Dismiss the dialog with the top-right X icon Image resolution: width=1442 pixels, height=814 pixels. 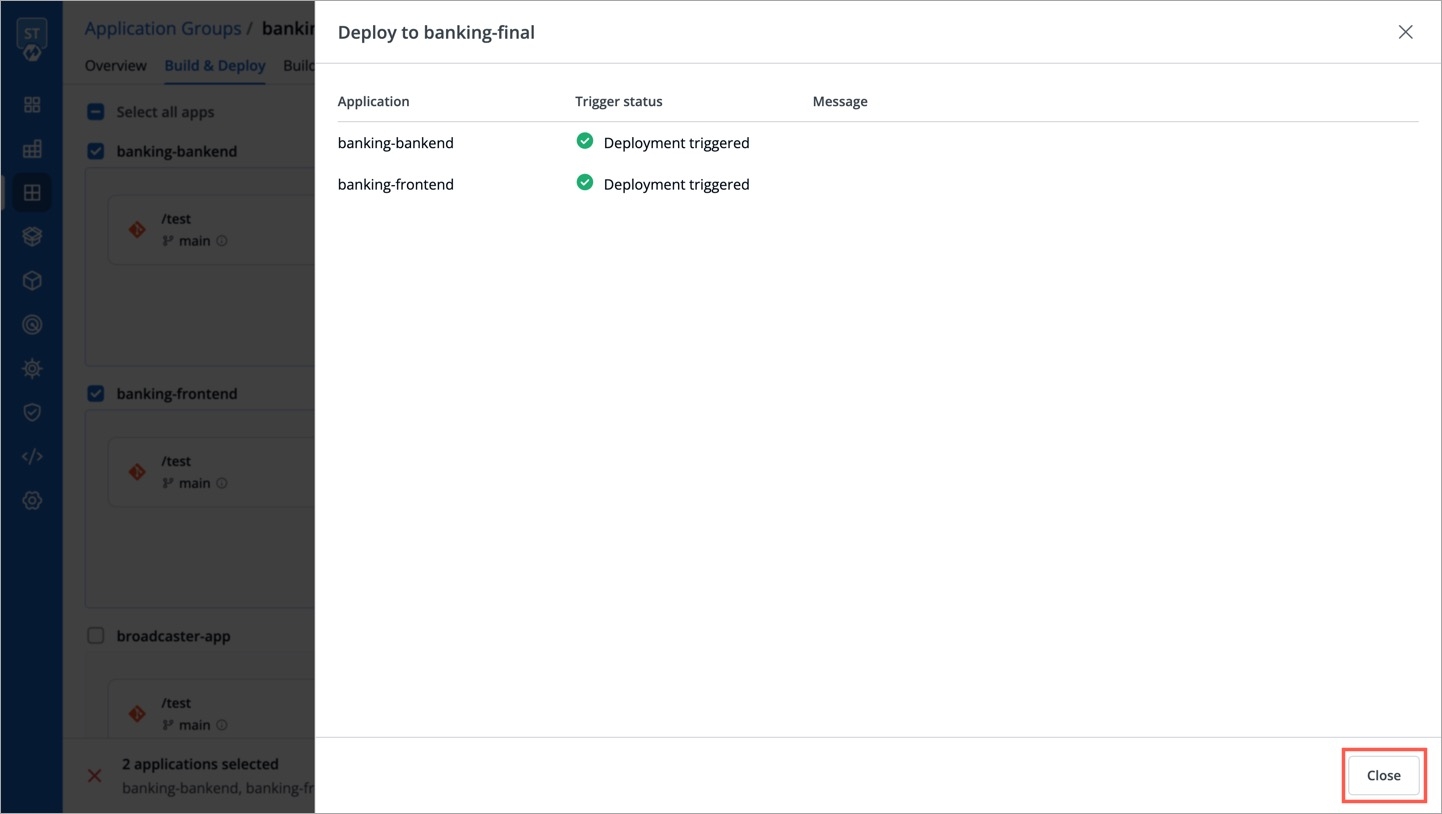point(1405,32)
